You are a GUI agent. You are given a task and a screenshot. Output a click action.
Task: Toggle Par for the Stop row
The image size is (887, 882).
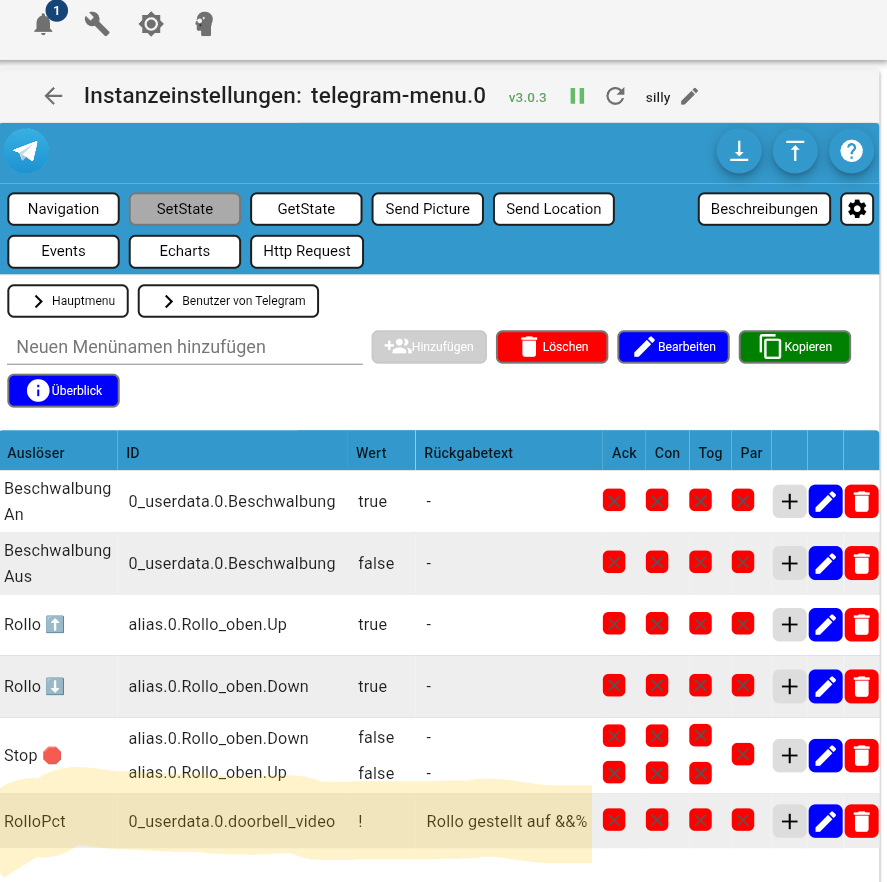(743, 754)
